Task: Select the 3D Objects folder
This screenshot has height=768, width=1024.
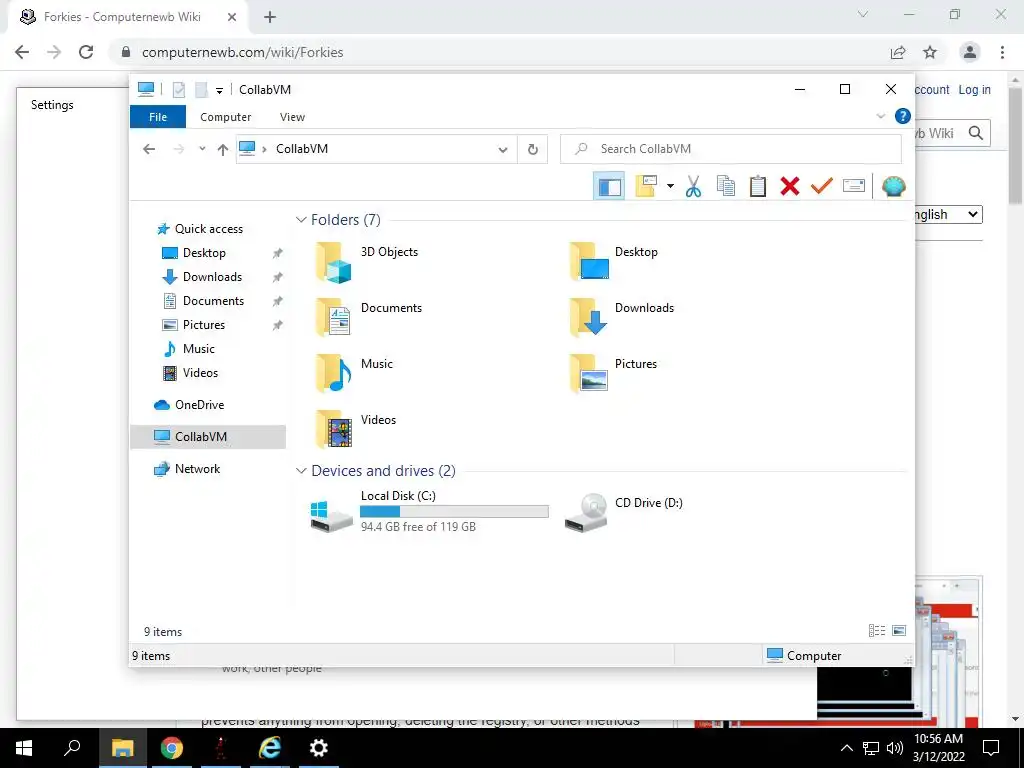Action: (x=366, y=262)
